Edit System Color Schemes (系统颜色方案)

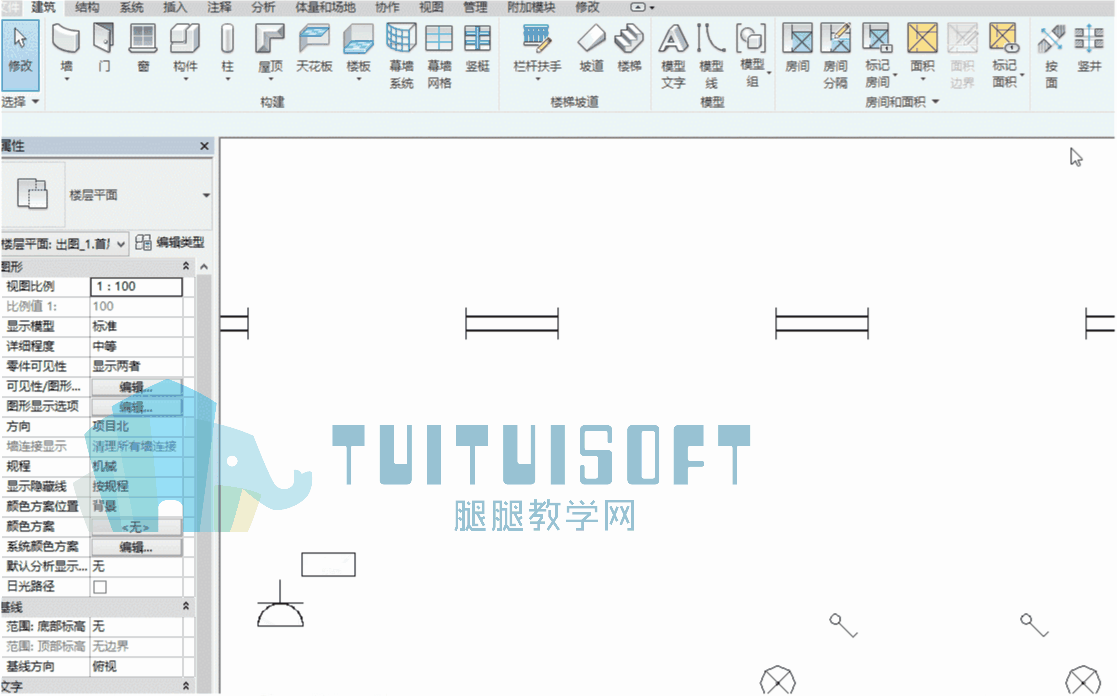click(x=137, y=547)
